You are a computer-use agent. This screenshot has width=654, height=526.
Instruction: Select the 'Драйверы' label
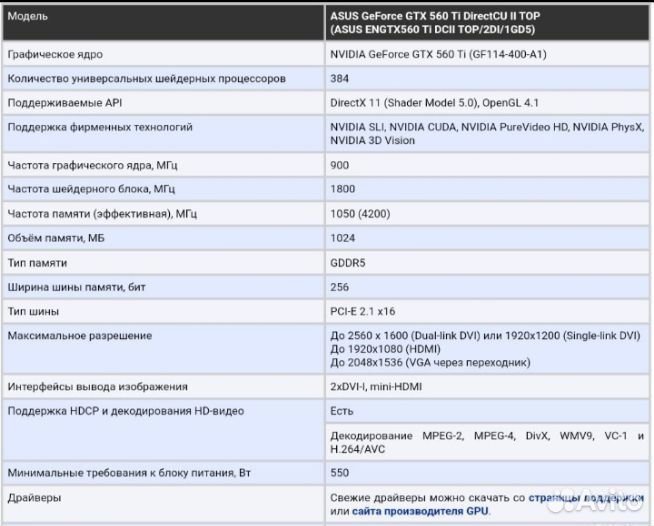34,498
